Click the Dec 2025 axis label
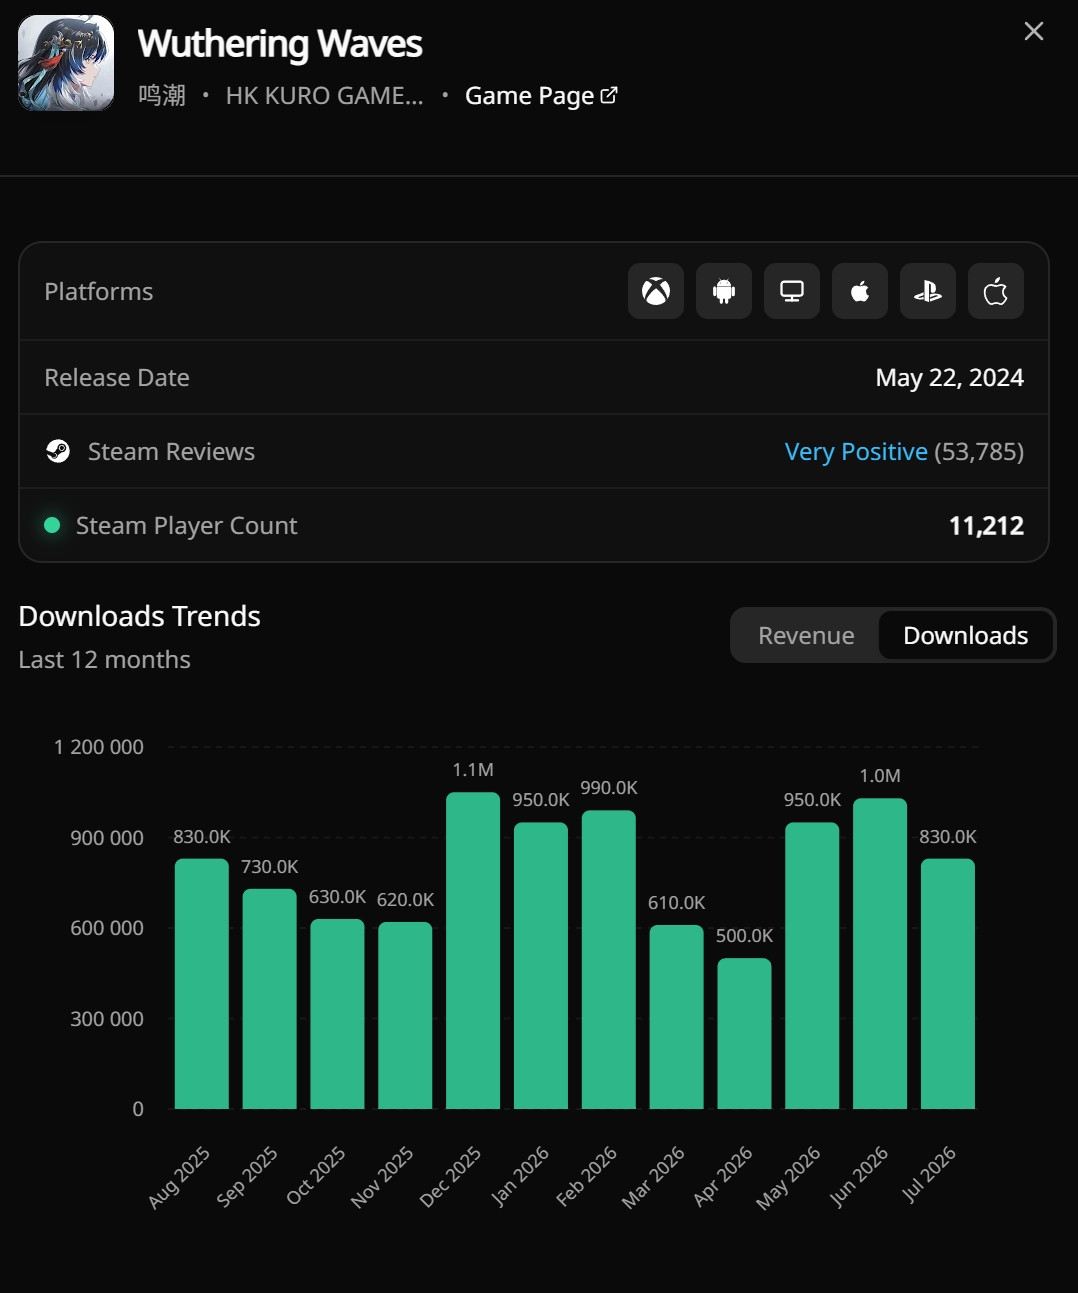Screen dimensions: 1078x1293 pyautogui.click(x=450, y=1177)
